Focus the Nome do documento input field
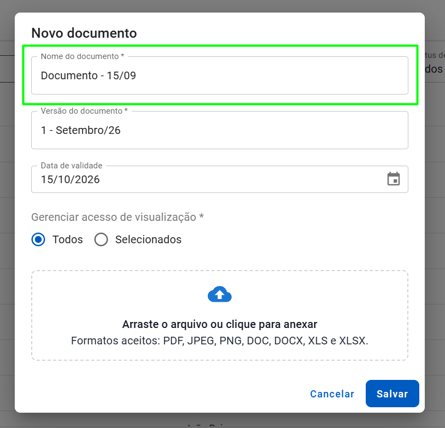The width and height of the screenshot is (445, 428). tap(220, 75)
